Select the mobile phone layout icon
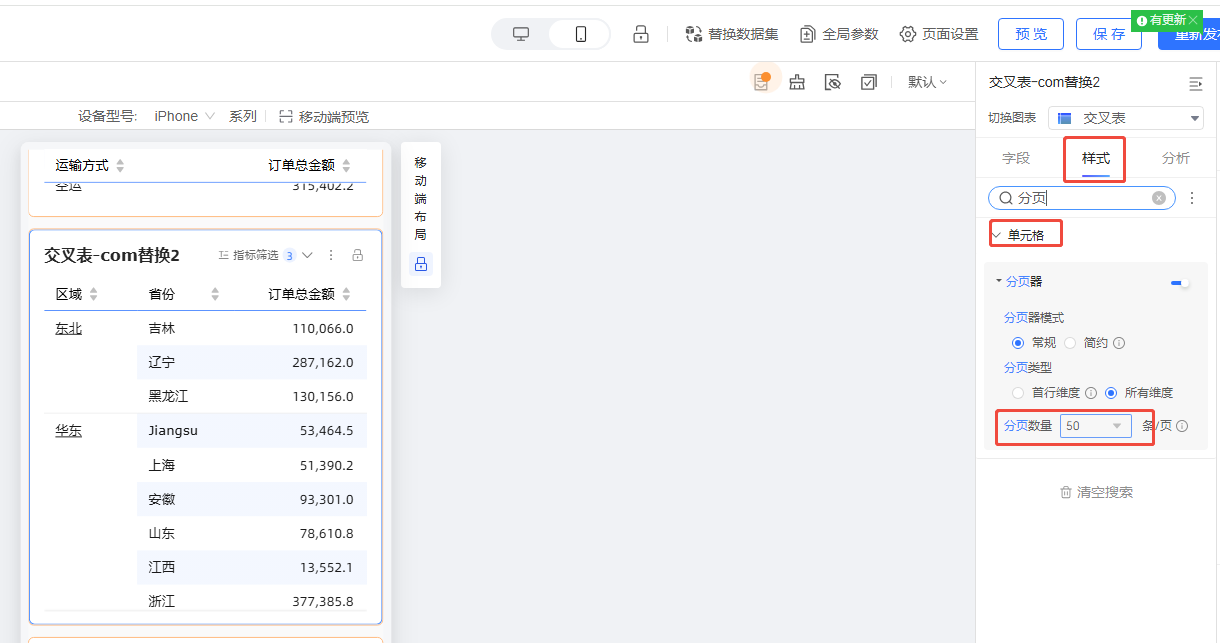Image resolution: width=1220 pixels, height=643 pixels. pos(580,34)
